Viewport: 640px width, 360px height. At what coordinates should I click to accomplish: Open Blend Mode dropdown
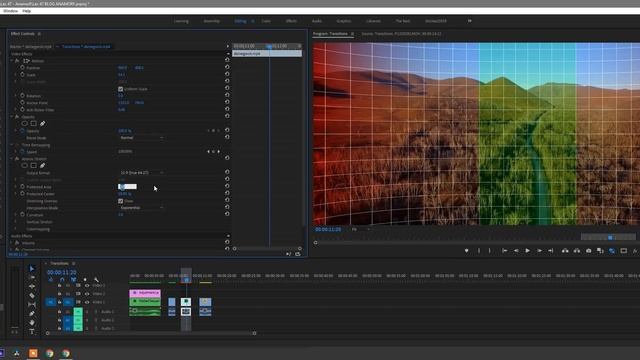point(141,138)
